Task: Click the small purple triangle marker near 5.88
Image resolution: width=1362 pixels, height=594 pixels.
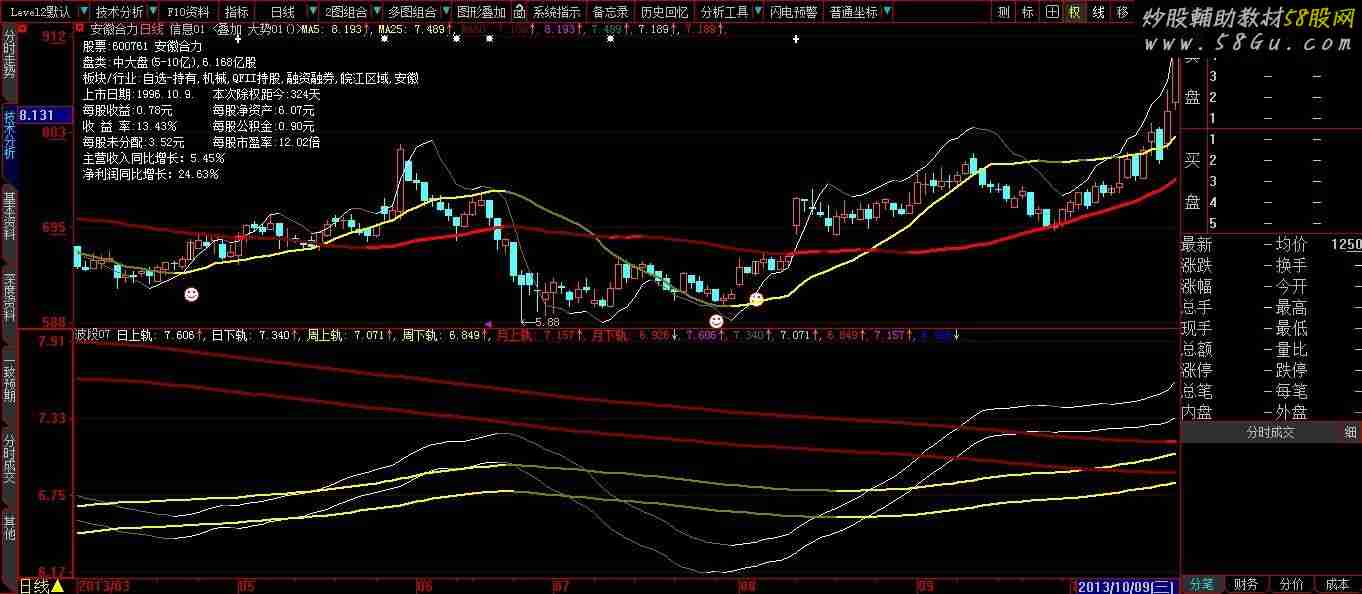Action: [x=487, y=323]
